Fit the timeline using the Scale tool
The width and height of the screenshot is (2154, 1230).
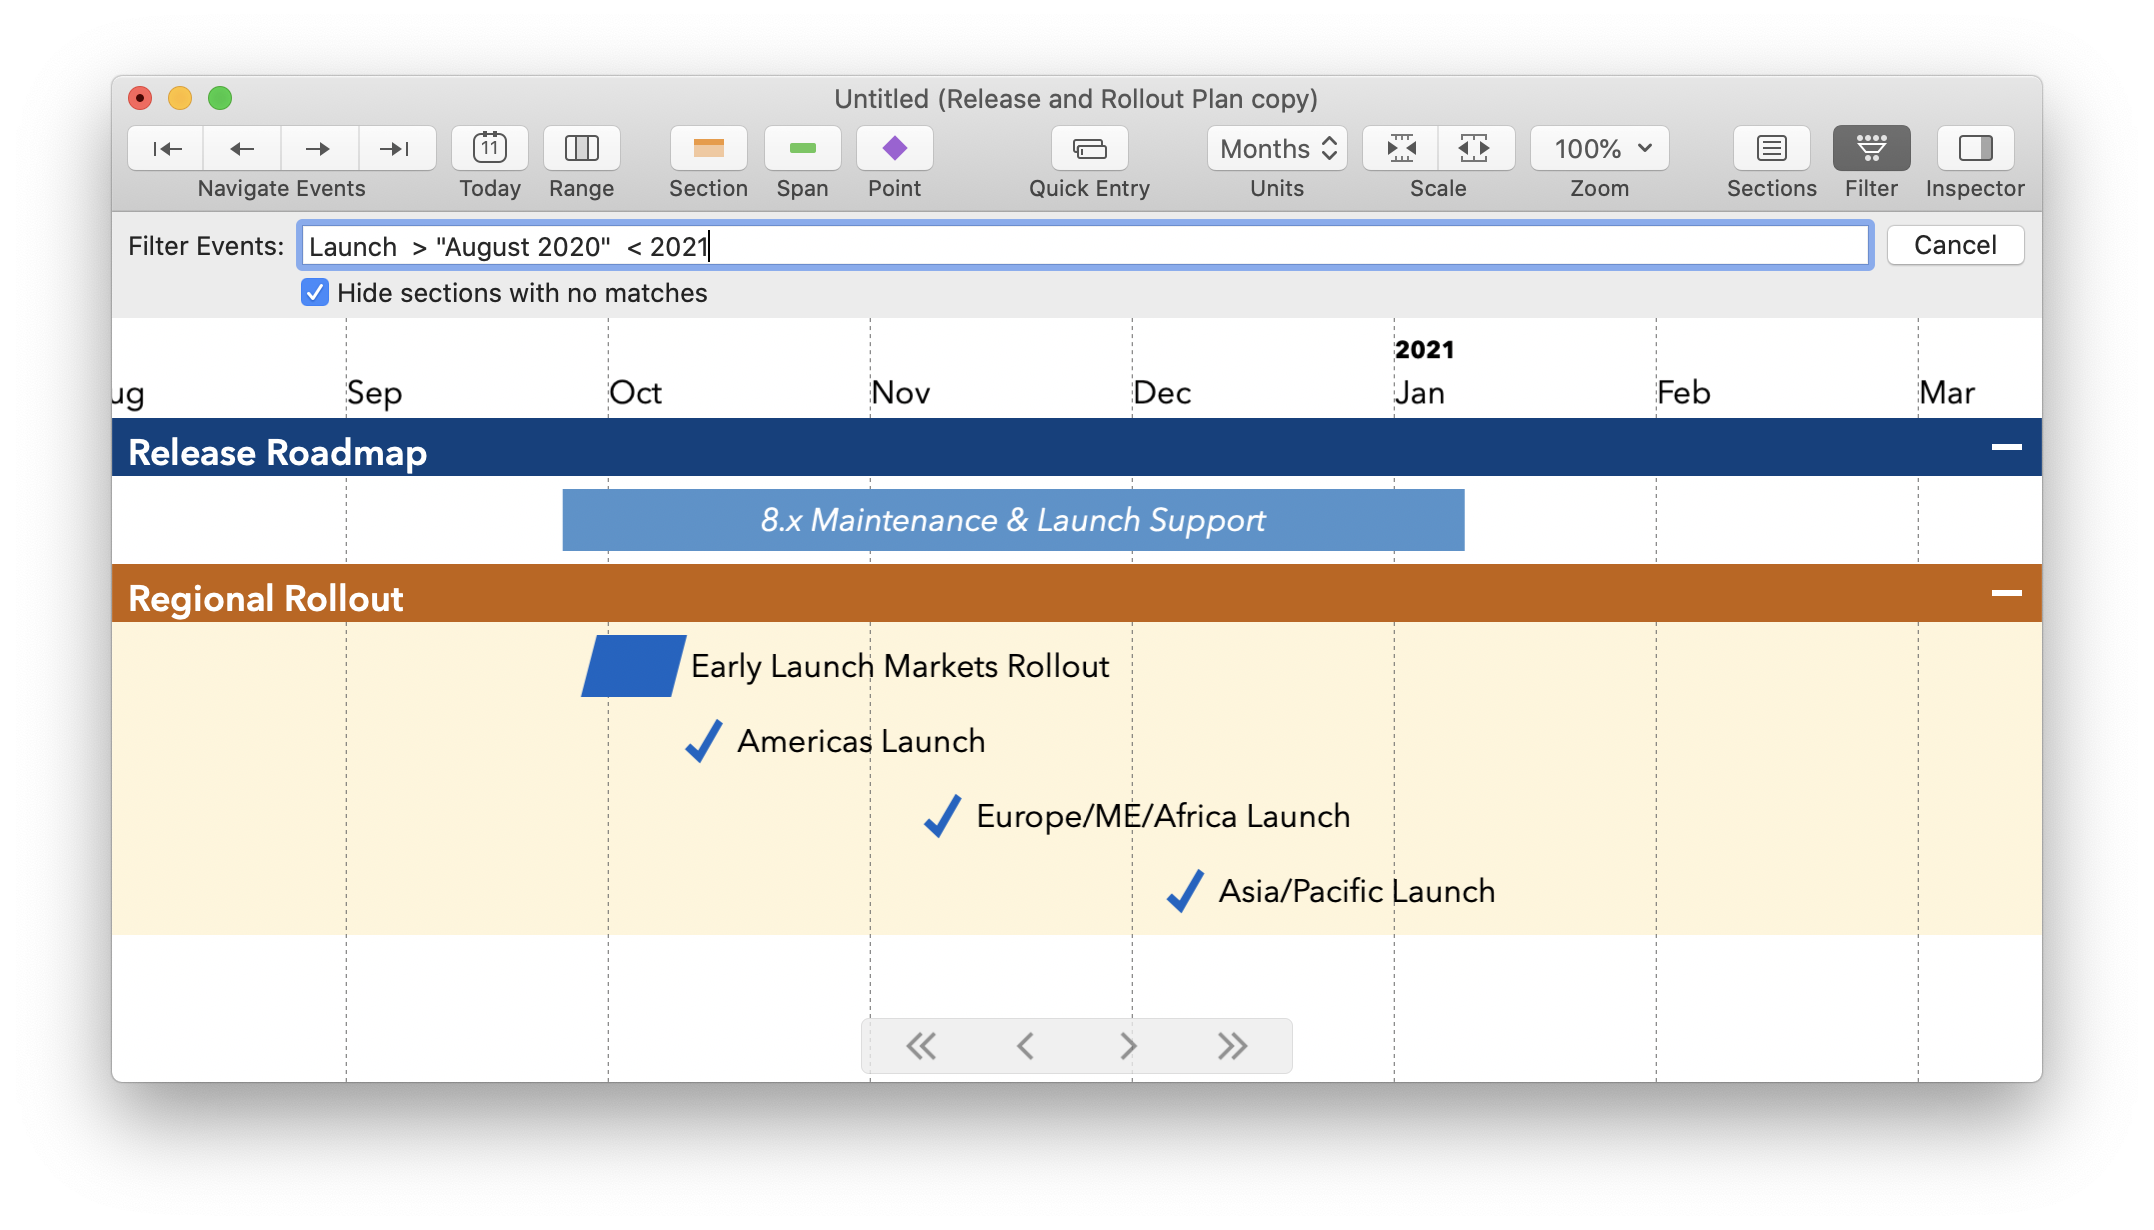1398,148
